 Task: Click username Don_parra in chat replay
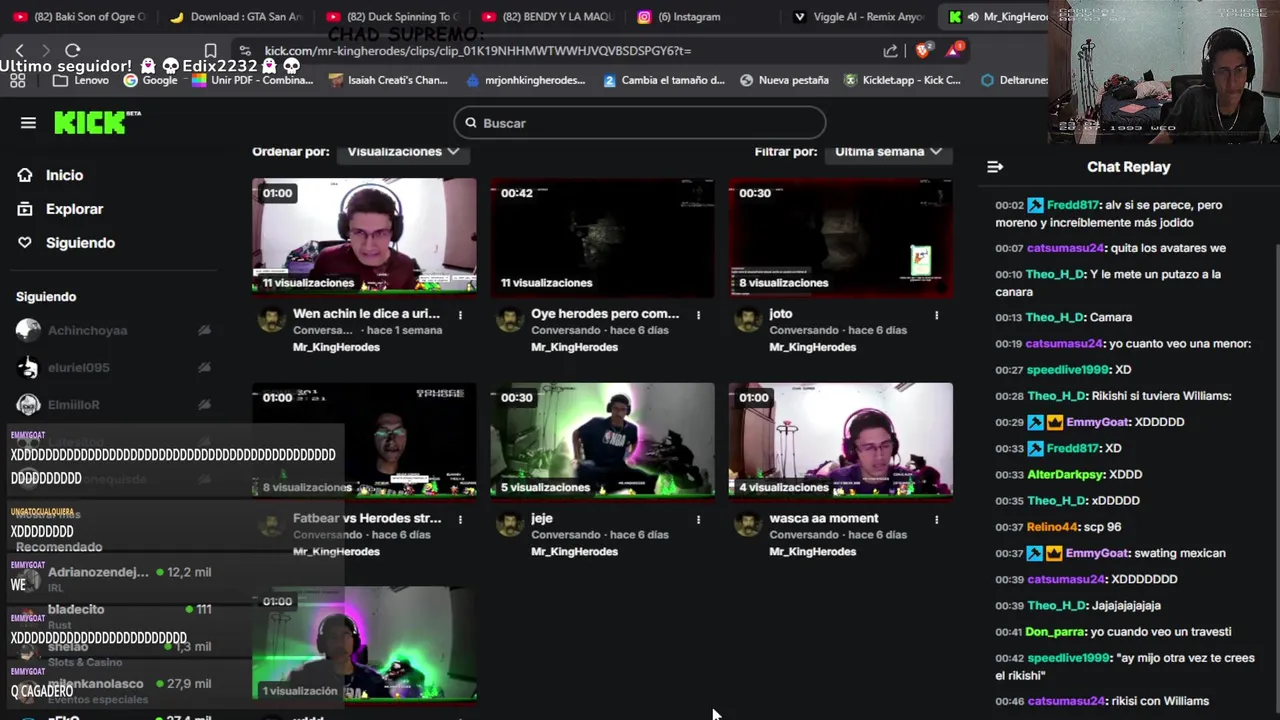(x=1055, y=632)
